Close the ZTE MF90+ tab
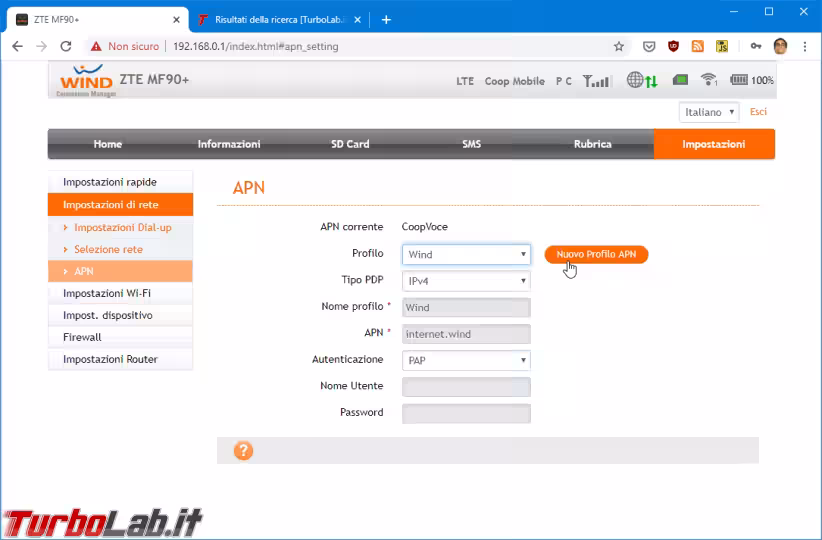Image resolution: width=822 pixels, height=540 pixels. pos(176,20)
